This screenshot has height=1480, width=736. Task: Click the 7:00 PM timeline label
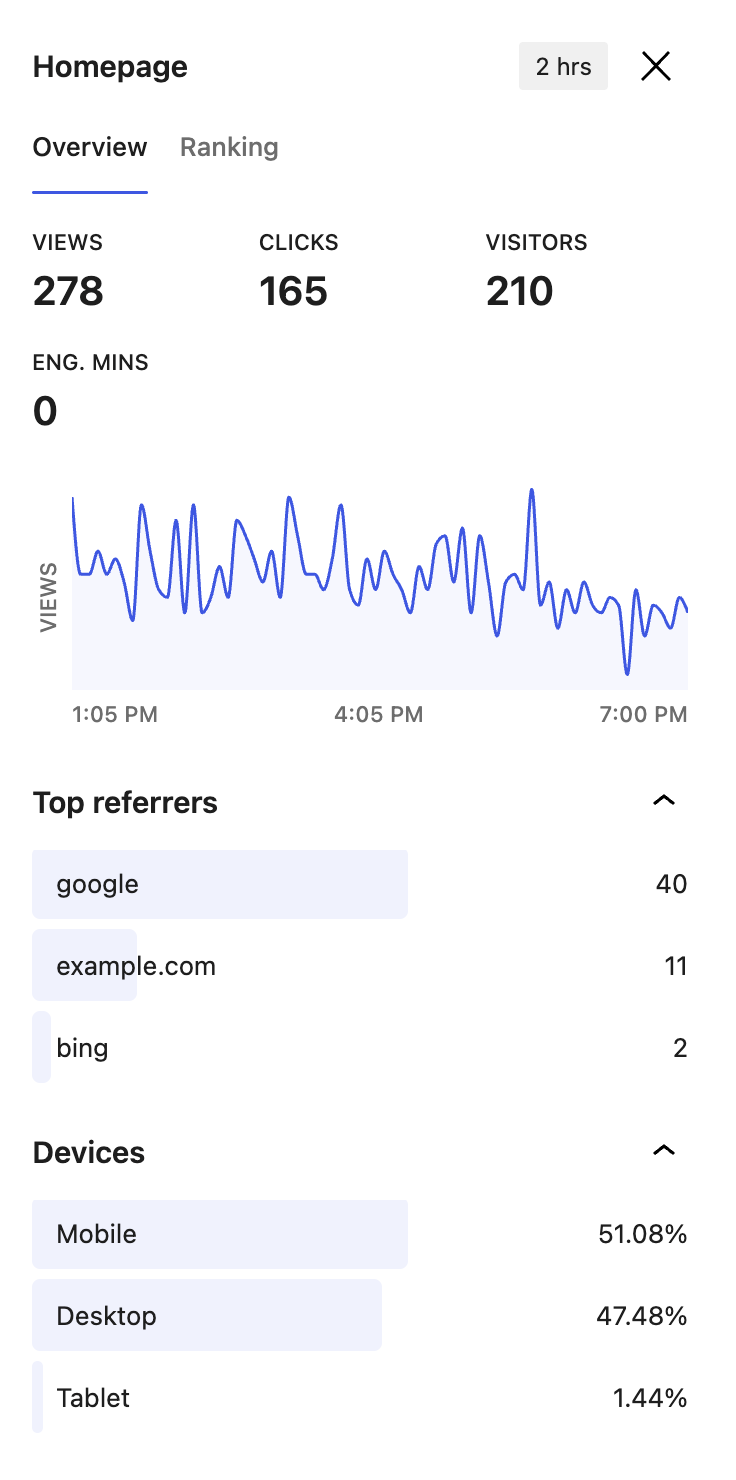click(x=644, y=715)
